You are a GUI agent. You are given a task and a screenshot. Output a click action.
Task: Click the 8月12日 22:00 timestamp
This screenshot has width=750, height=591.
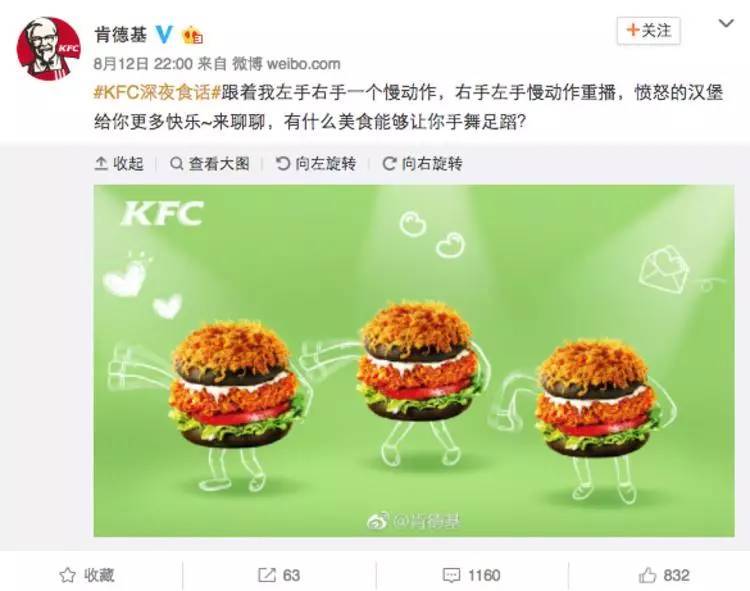143,64
